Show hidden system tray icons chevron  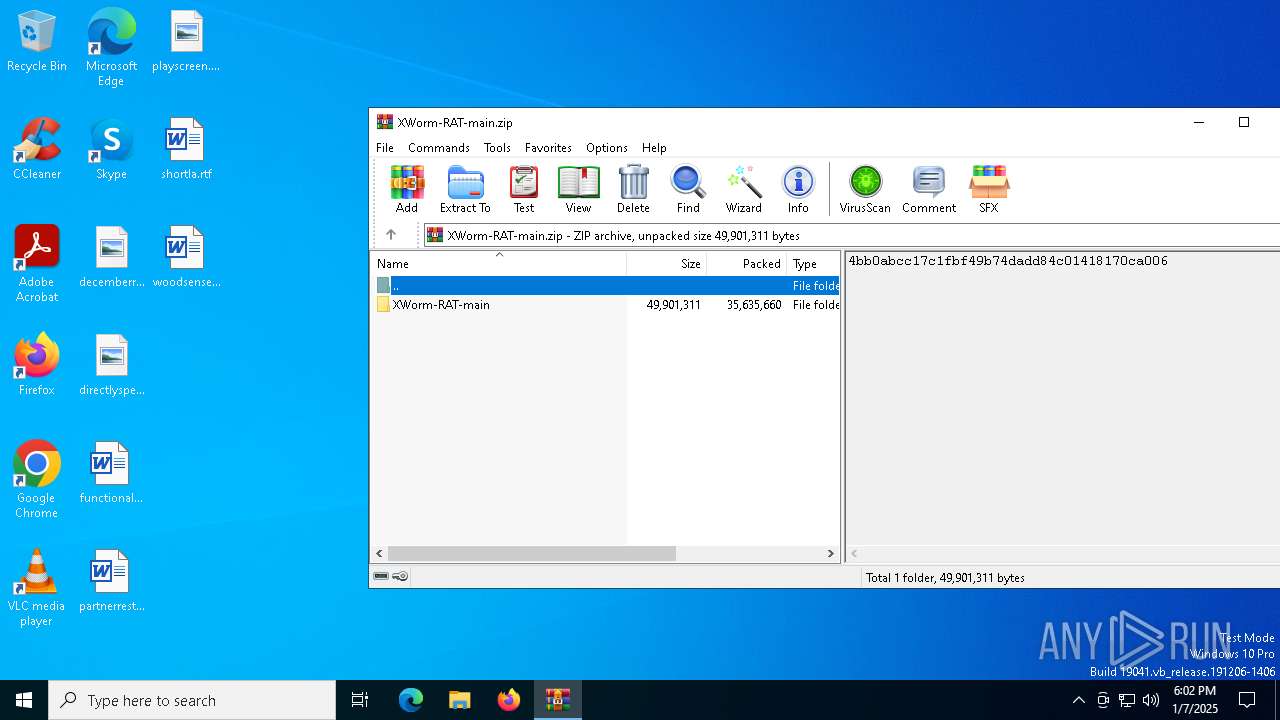pos(1078,700)
